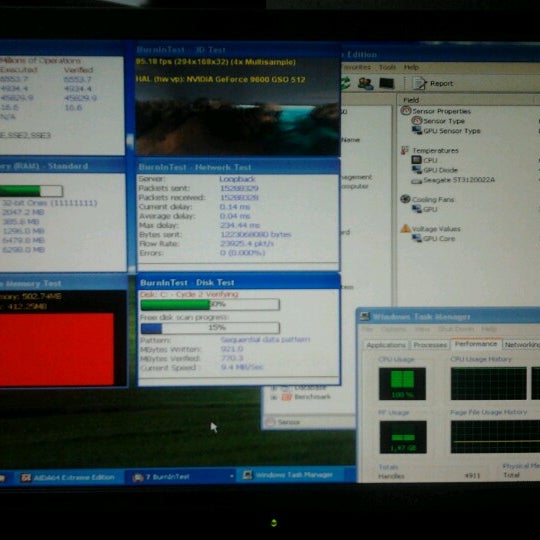
Task: Click the Loopback server value in Network Test
Action: (x=237, y=179)
